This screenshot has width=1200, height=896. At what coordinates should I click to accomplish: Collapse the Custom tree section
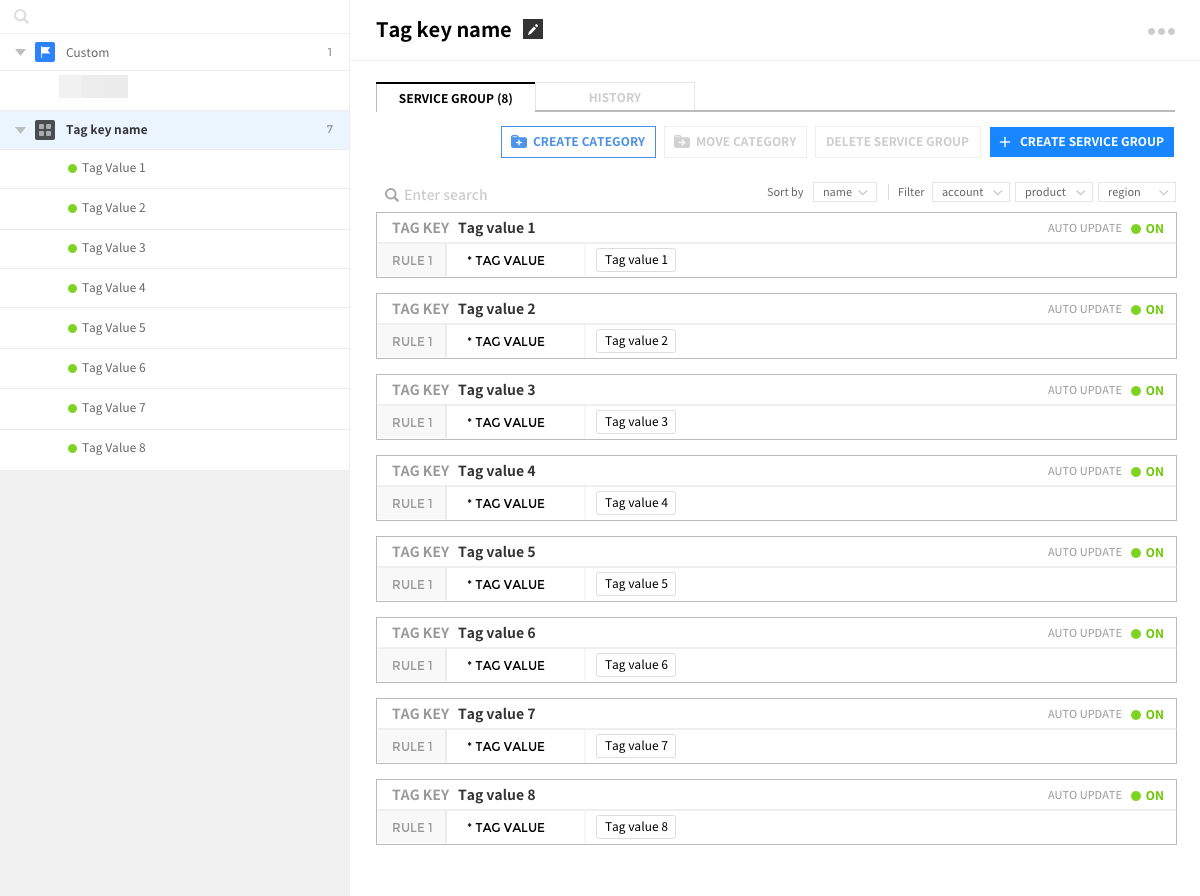click(x=20, y=52)
